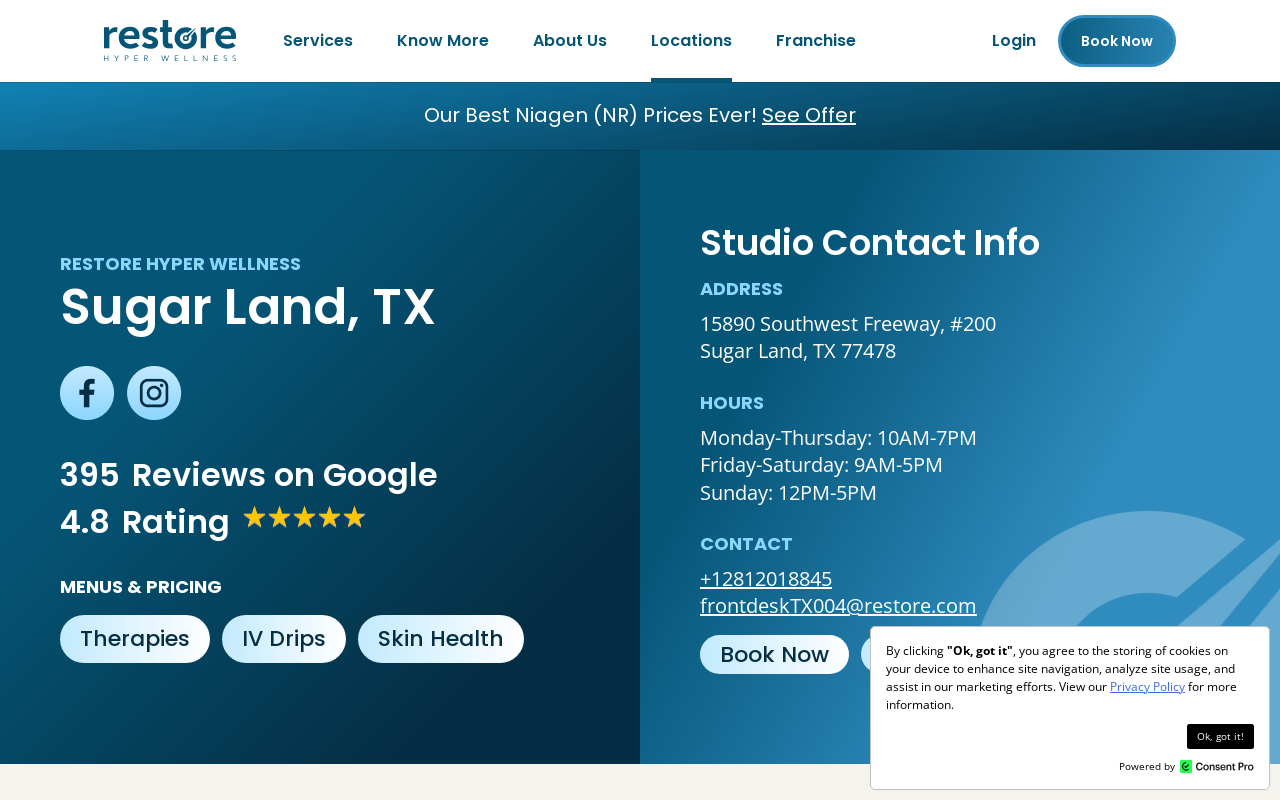Follow the See Offer link
This screenshot has width=1280, height=800.
[809, 115]
